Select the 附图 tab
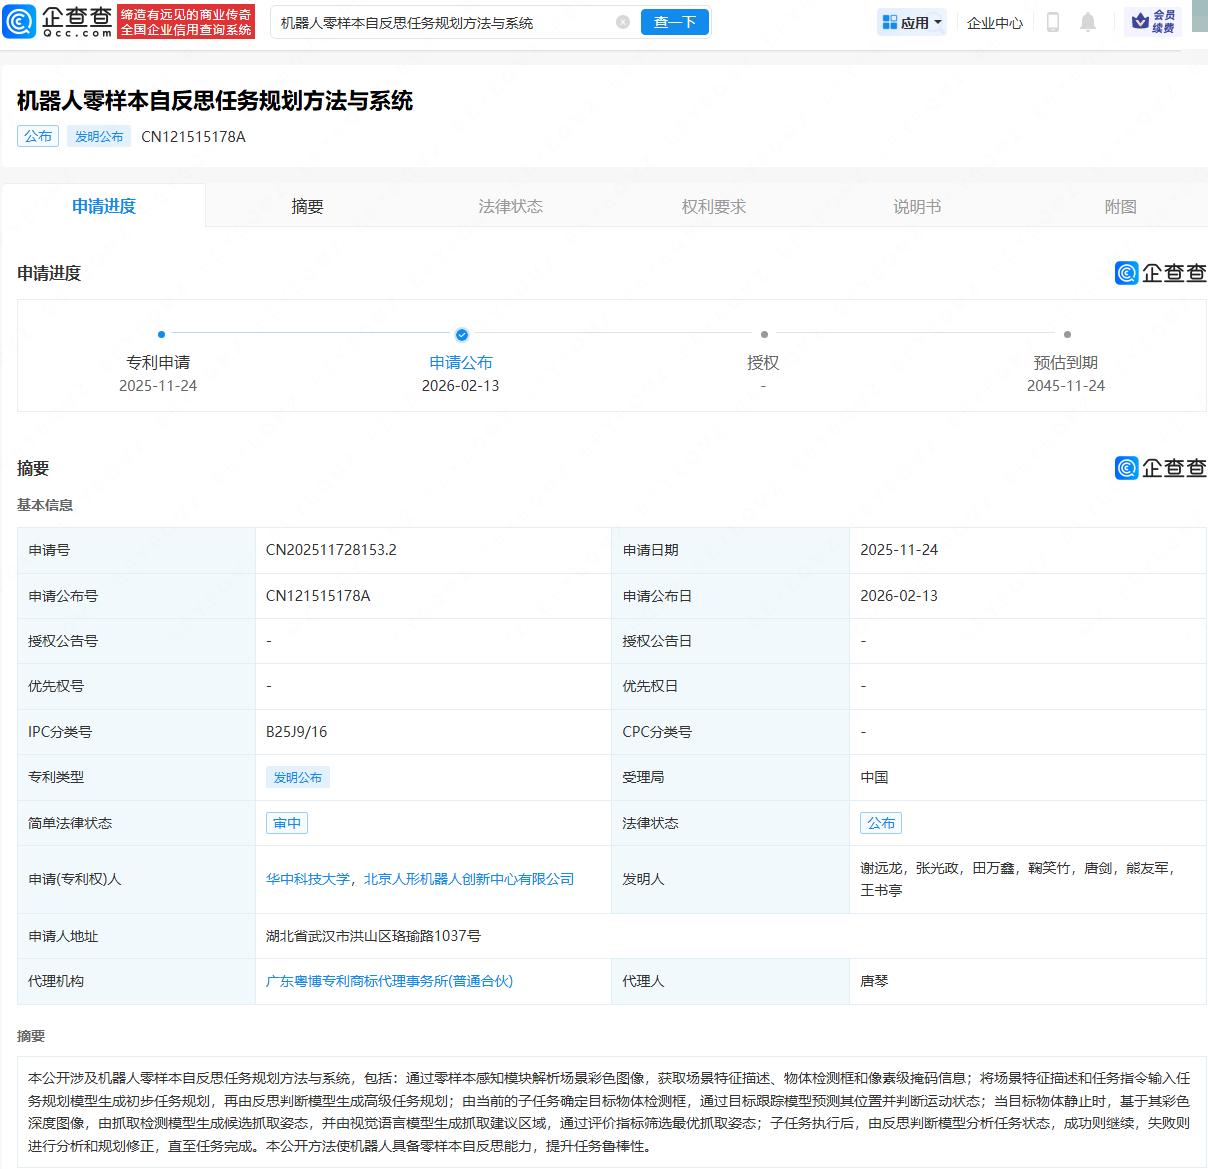Viewport: 1208px width, 1169px height. click(x=1120, y=205)
